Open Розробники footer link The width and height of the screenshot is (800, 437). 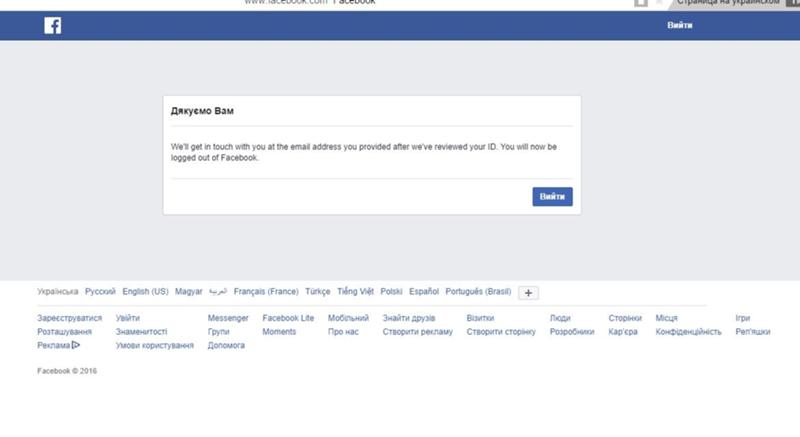click(572, 332)
